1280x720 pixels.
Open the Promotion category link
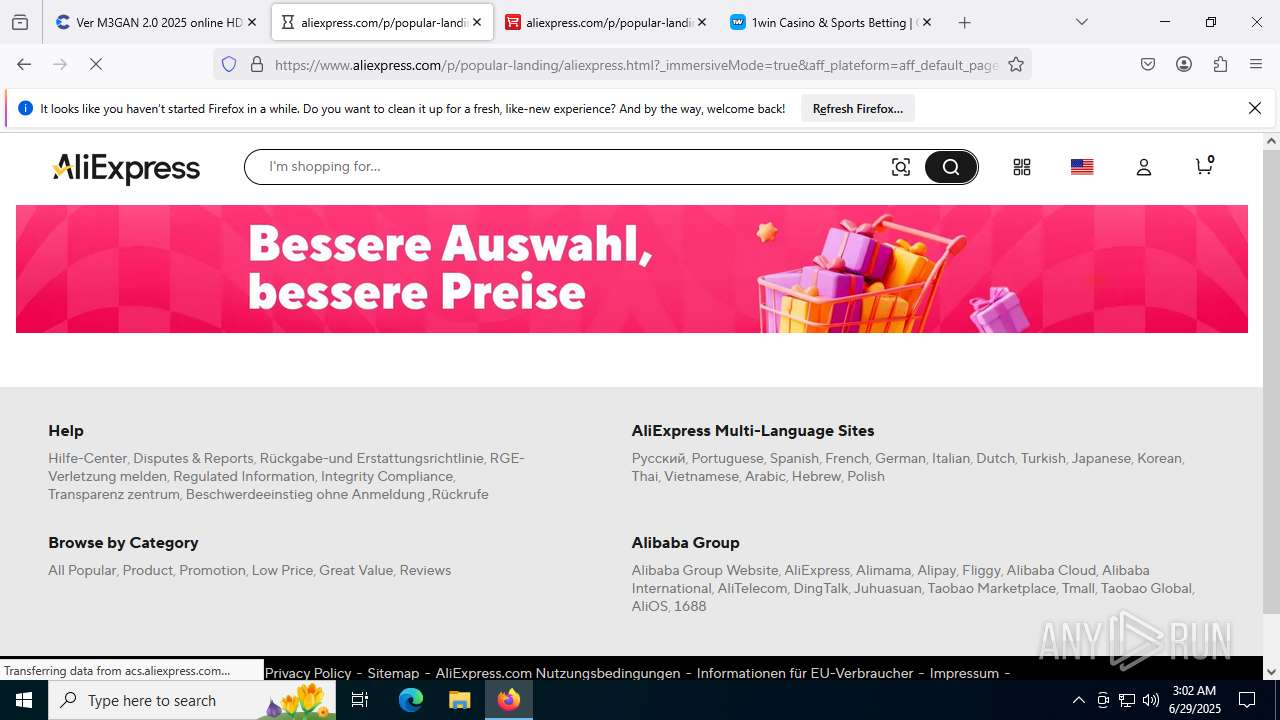pos(212,570)
